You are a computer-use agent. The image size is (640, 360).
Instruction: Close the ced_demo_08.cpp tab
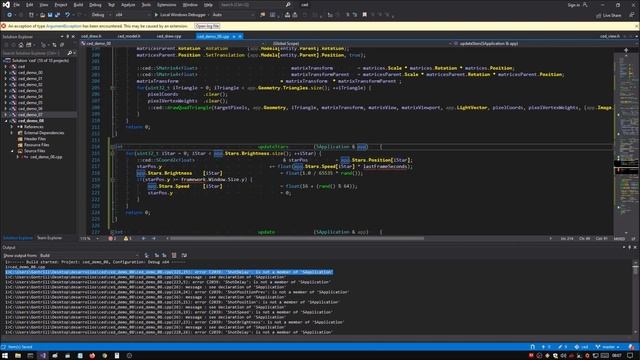click(240, 36)
